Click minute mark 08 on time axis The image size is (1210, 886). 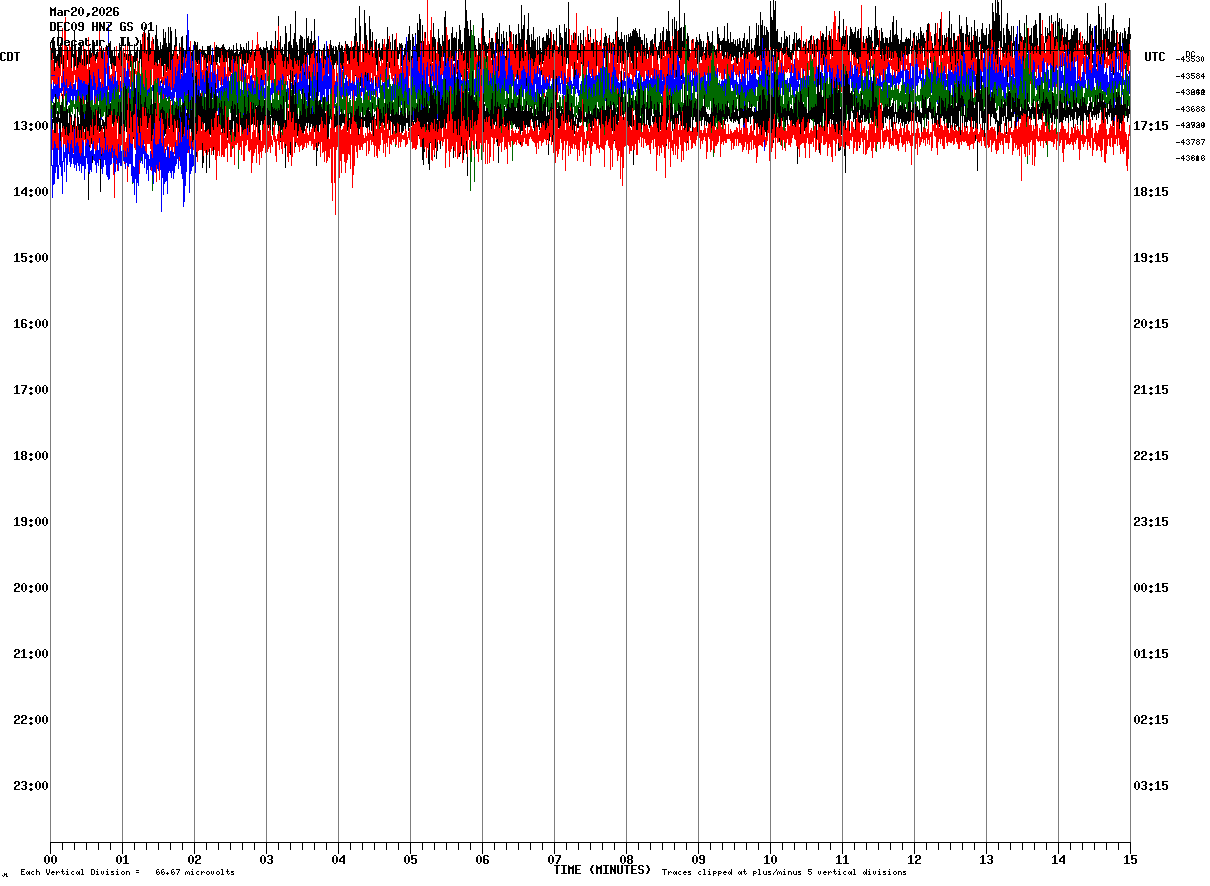[626, 860]
